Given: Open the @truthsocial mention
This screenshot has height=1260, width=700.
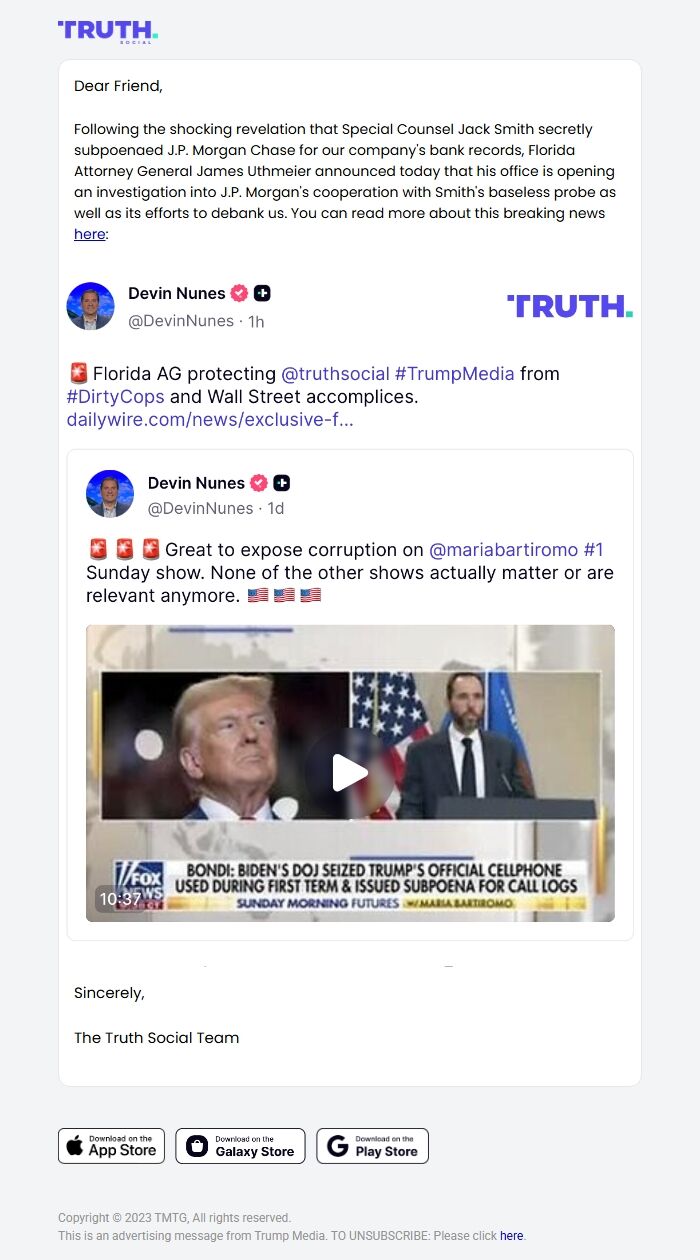Looking at the screenshot, I should (335, 373).
